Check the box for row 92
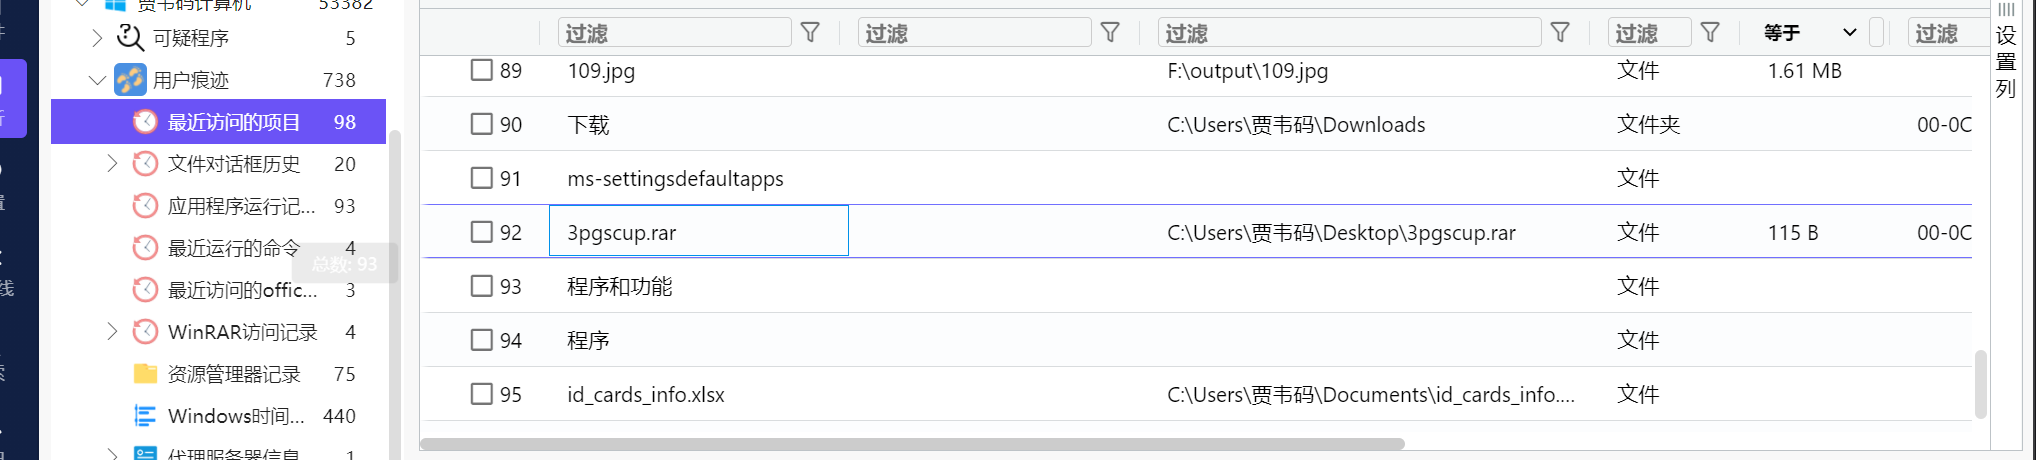Viewport: 2036px width, 460px height. [x=482, y=232]
